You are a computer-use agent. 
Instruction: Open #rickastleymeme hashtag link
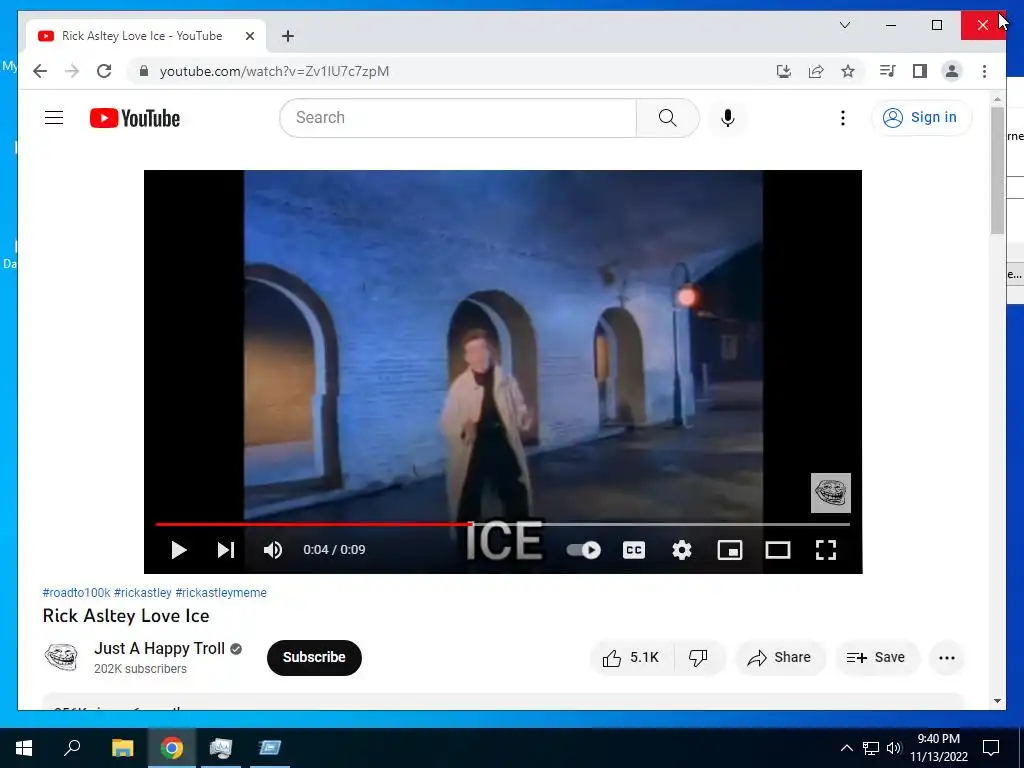(221, 592)
